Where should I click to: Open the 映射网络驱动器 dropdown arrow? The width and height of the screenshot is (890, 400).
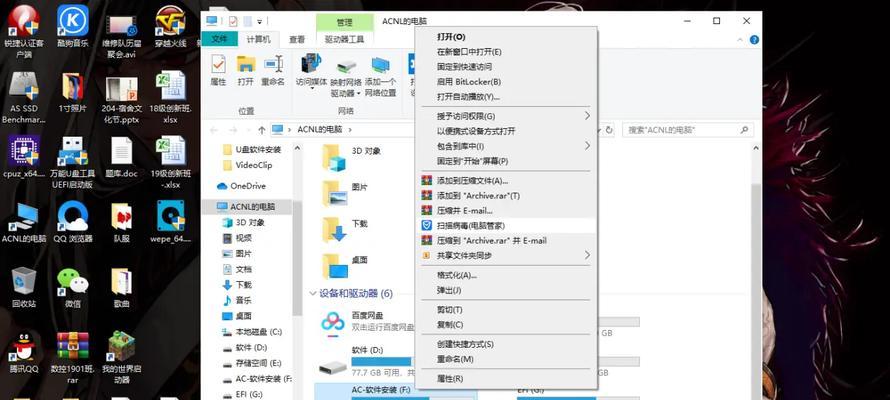[359, 92]
